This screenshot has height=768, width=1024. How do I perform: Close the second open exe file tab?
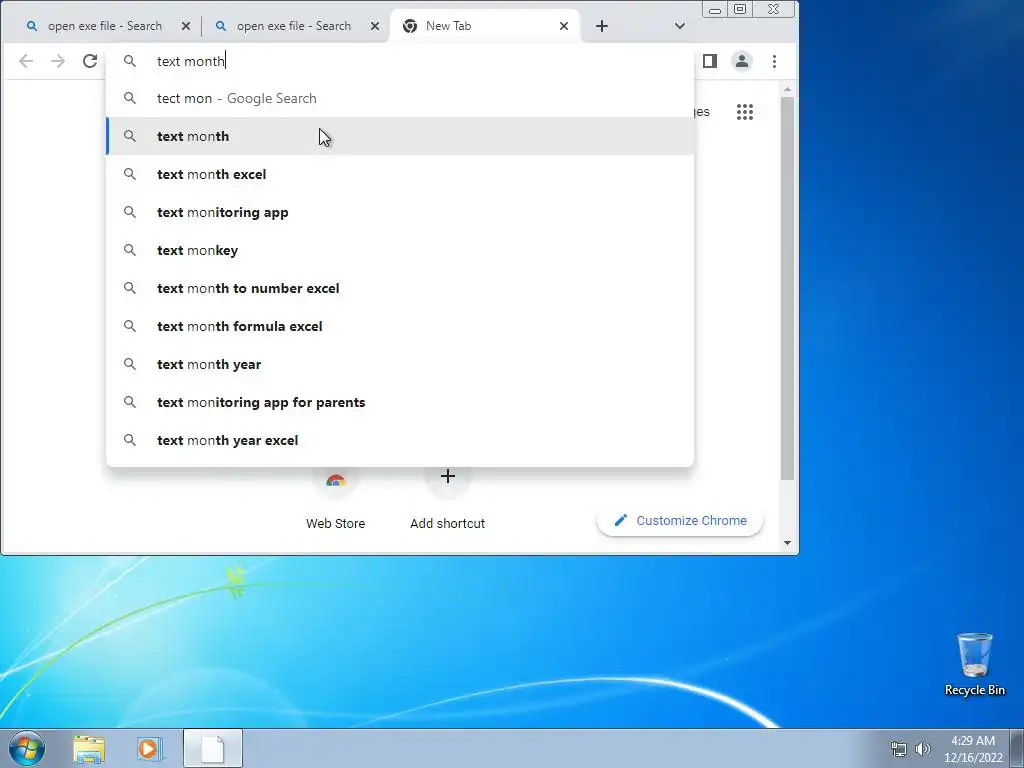375,26
